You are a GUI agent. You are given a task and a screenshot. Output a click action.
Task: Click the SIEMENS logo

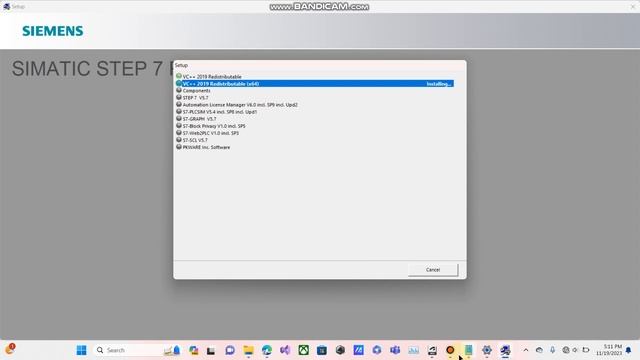pyautogui.click(x=53, y=31)
